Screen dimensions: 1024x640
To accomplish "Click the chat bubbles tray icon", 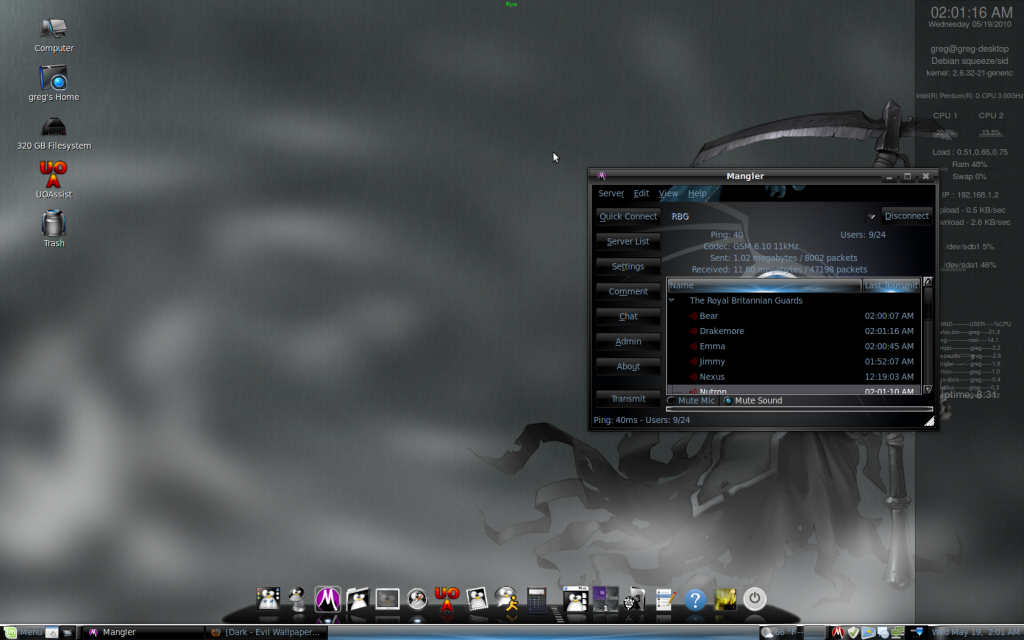I will pos(883,632).
